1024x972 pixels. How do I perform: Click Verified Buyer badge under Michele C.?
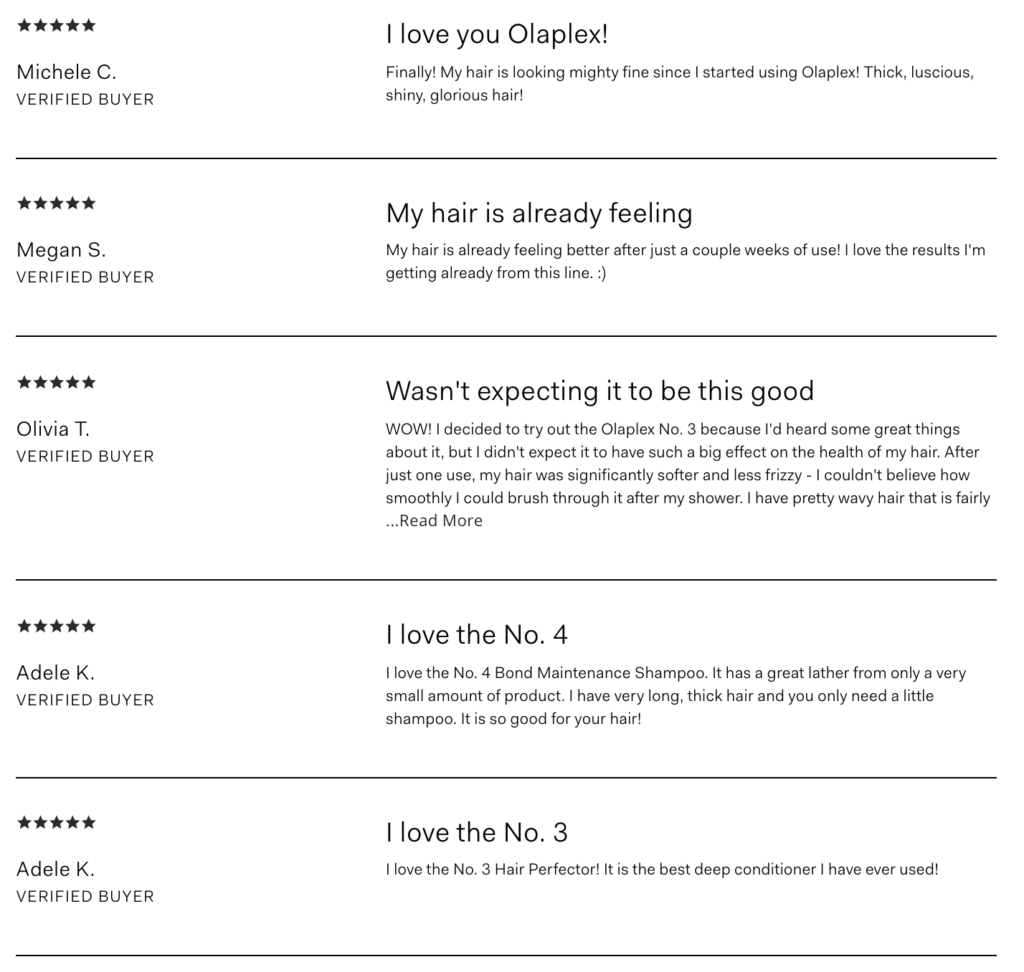85,100
